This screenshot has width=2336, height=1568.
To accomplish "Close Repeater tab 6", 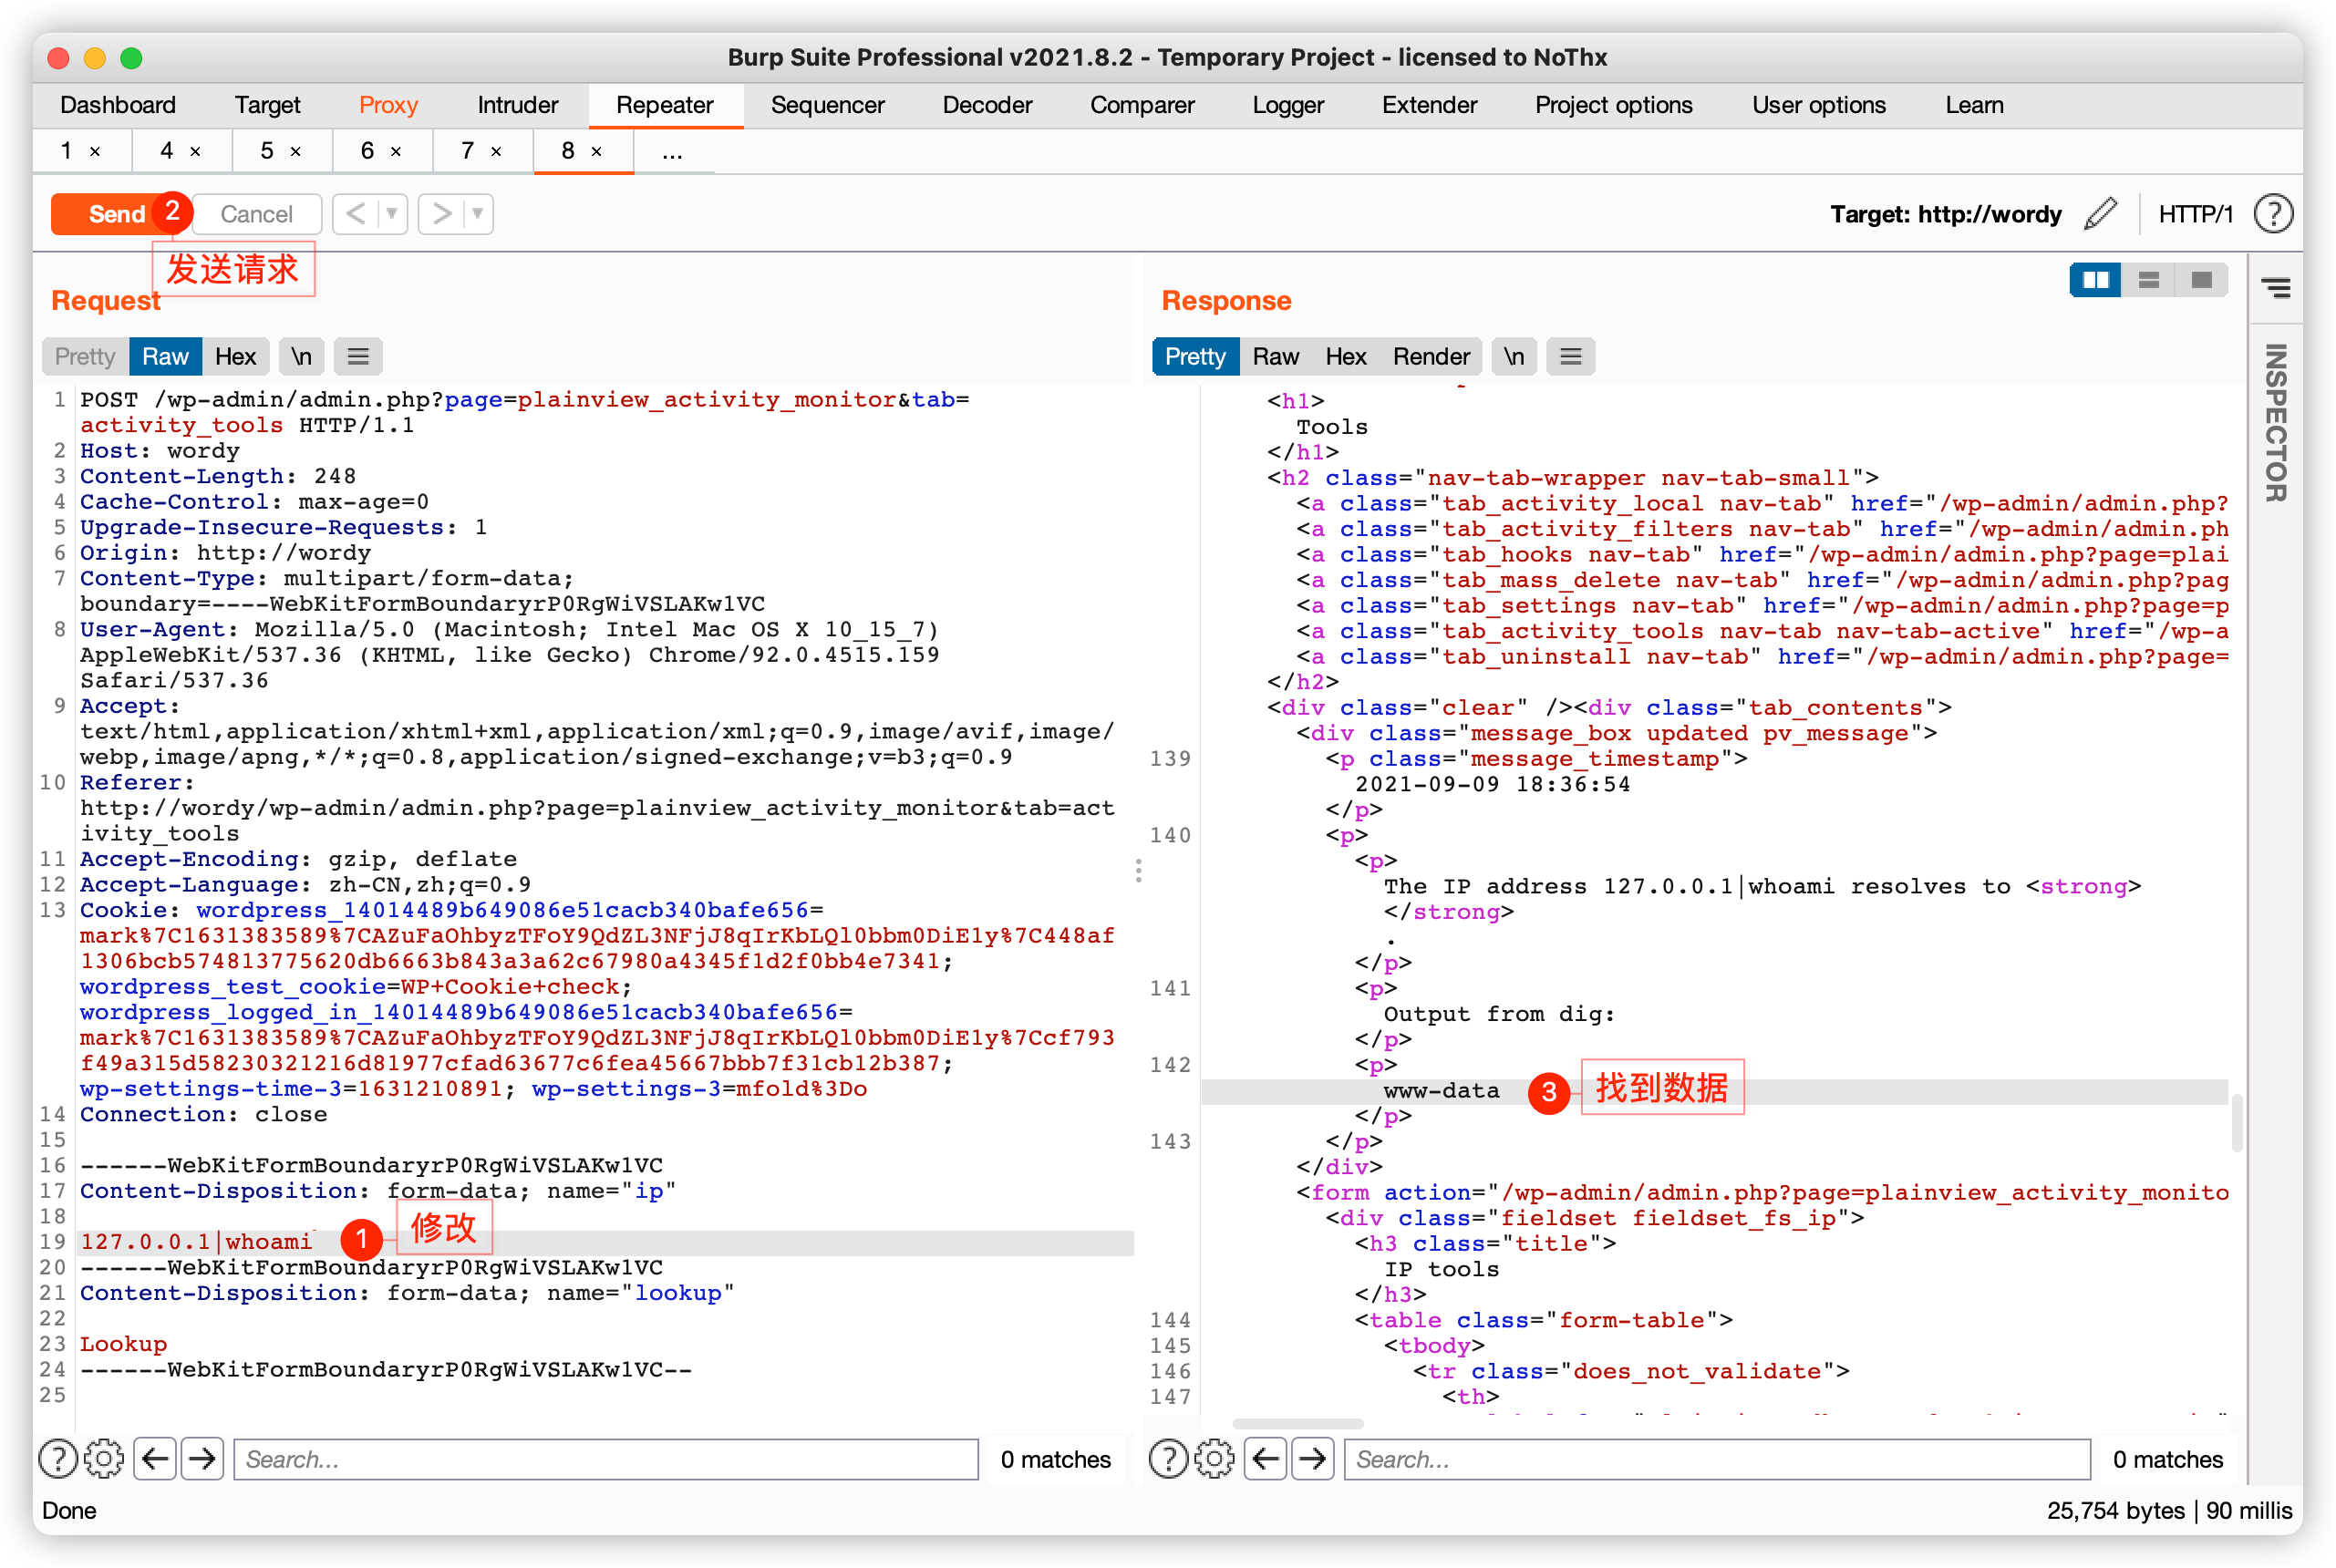I will click(396, 151).
